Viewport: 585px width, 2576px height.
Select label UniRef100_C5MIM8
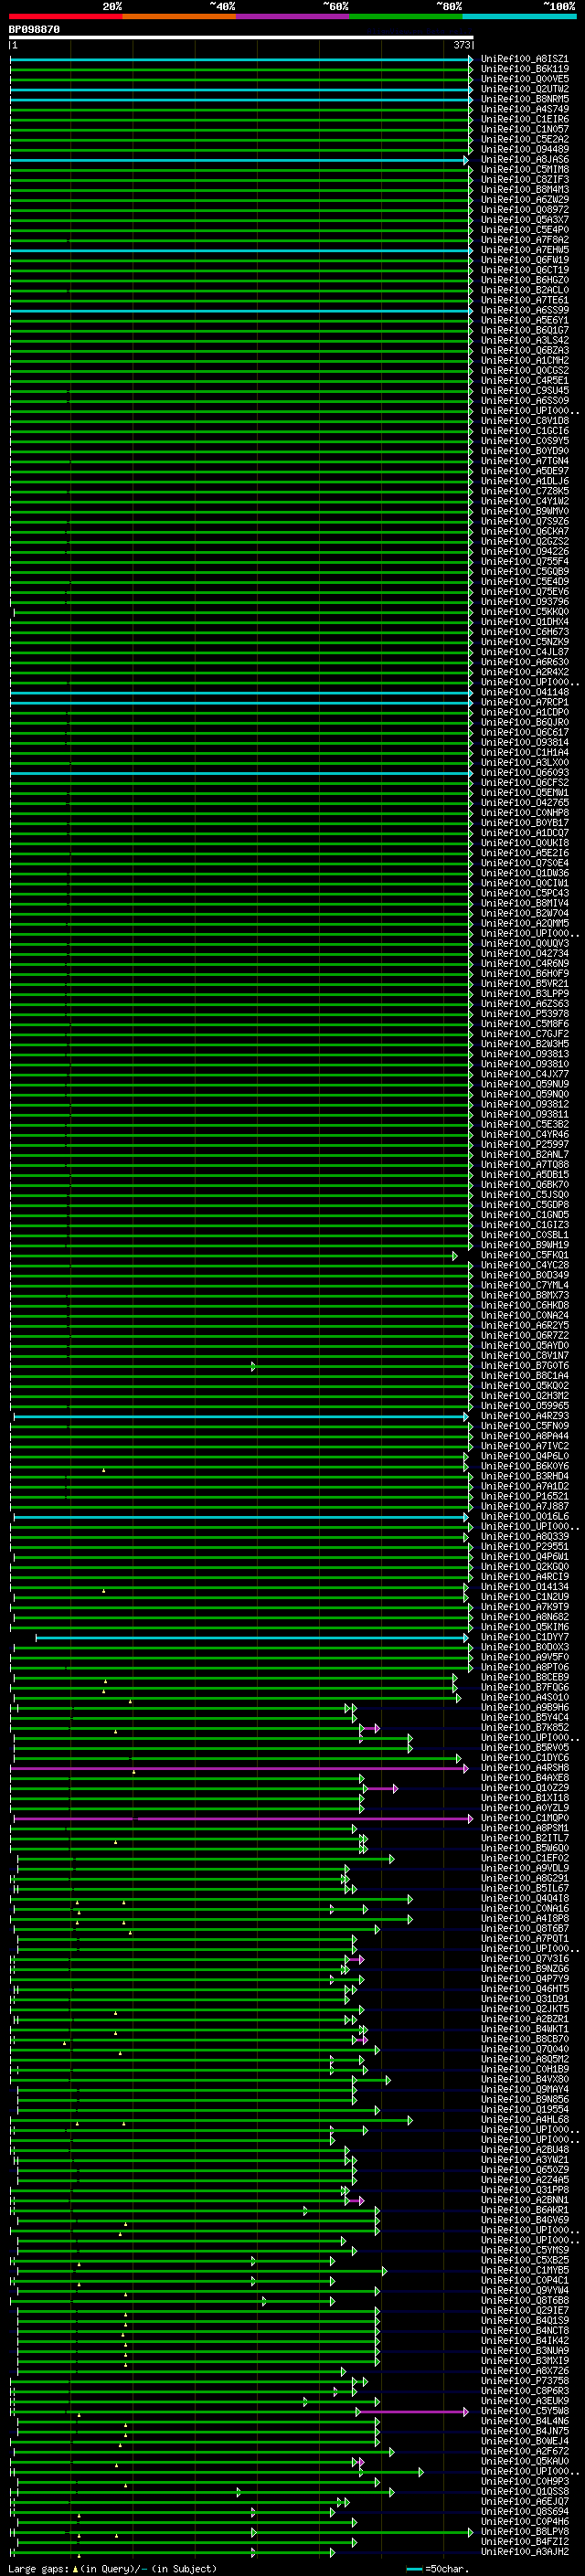click(x=525, y=170)
